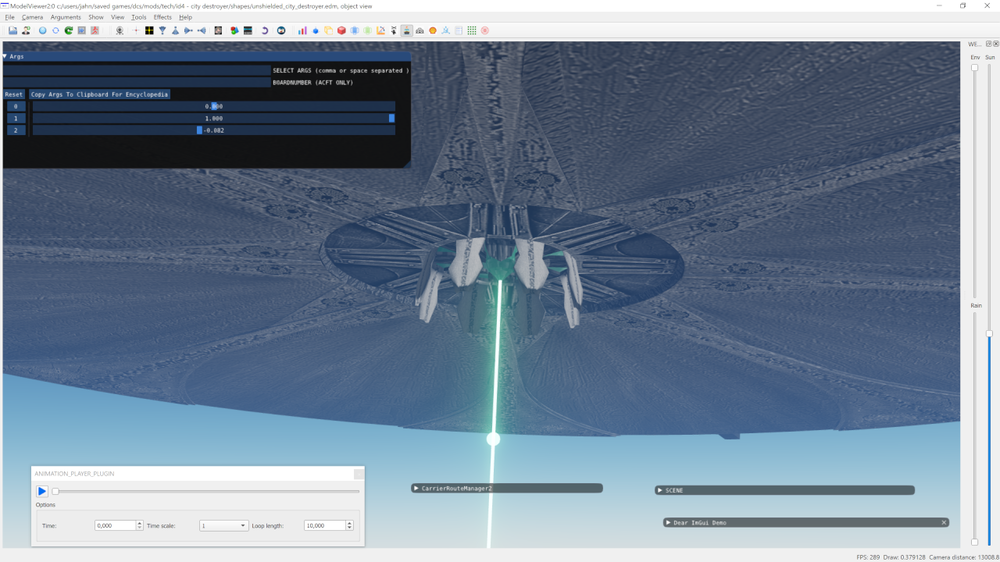Open the Effects menu
1000x562 pixels.
[x=163, y=17]
